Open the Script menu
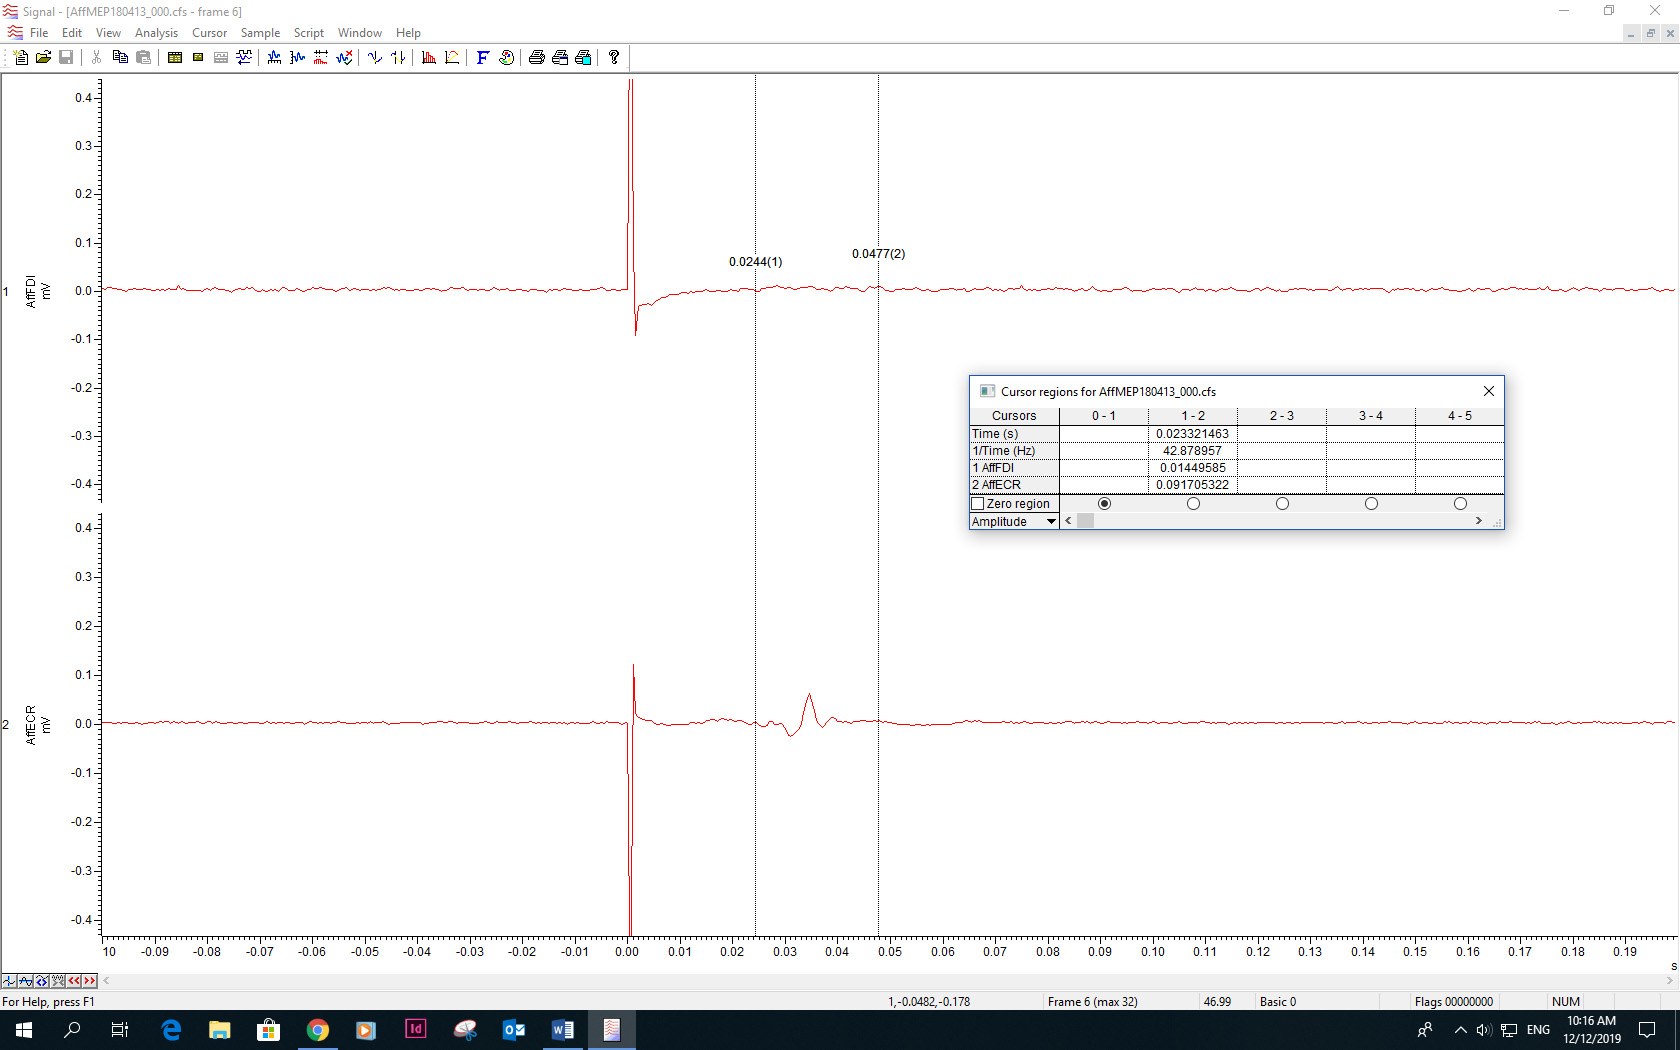 click(x=308, y=33)
